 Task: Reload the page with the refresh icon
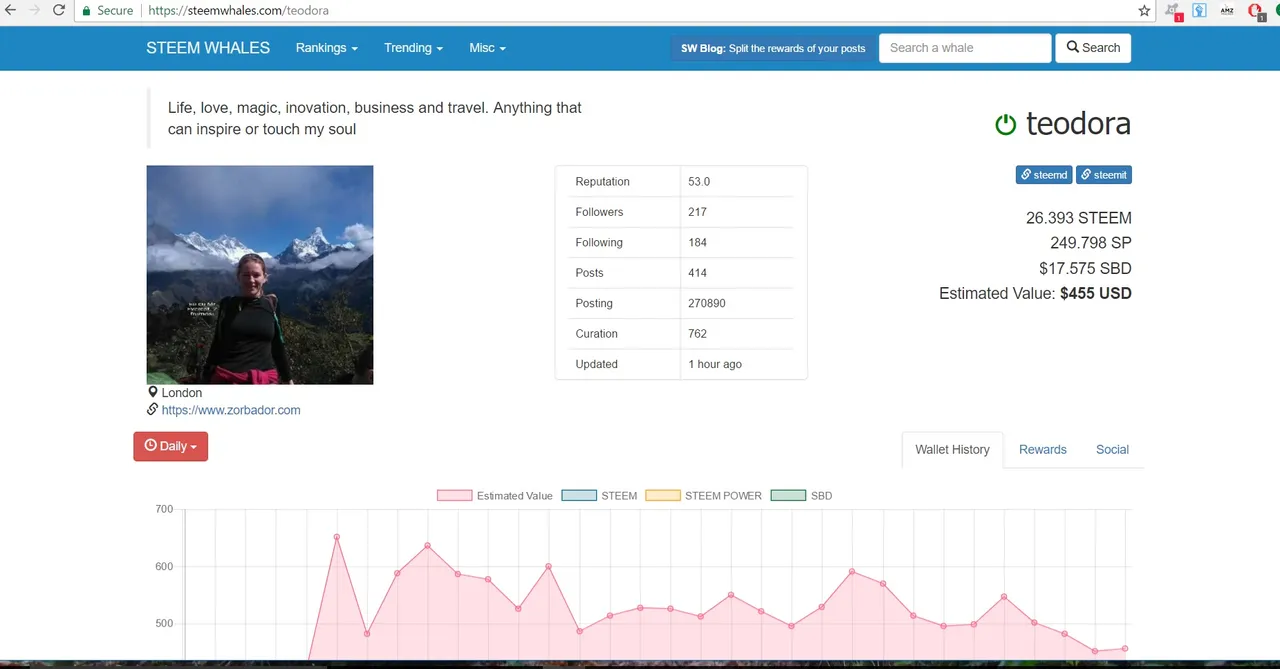pyautogui.click(x=59, y=10)
